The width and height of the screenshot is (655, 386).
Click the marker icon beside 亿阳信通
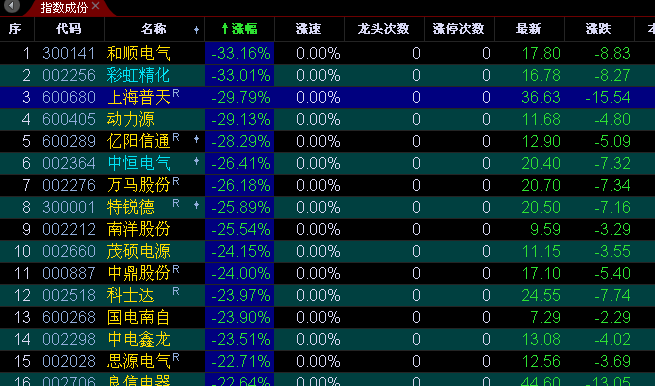pyautogui.click(x=196, y=139)
